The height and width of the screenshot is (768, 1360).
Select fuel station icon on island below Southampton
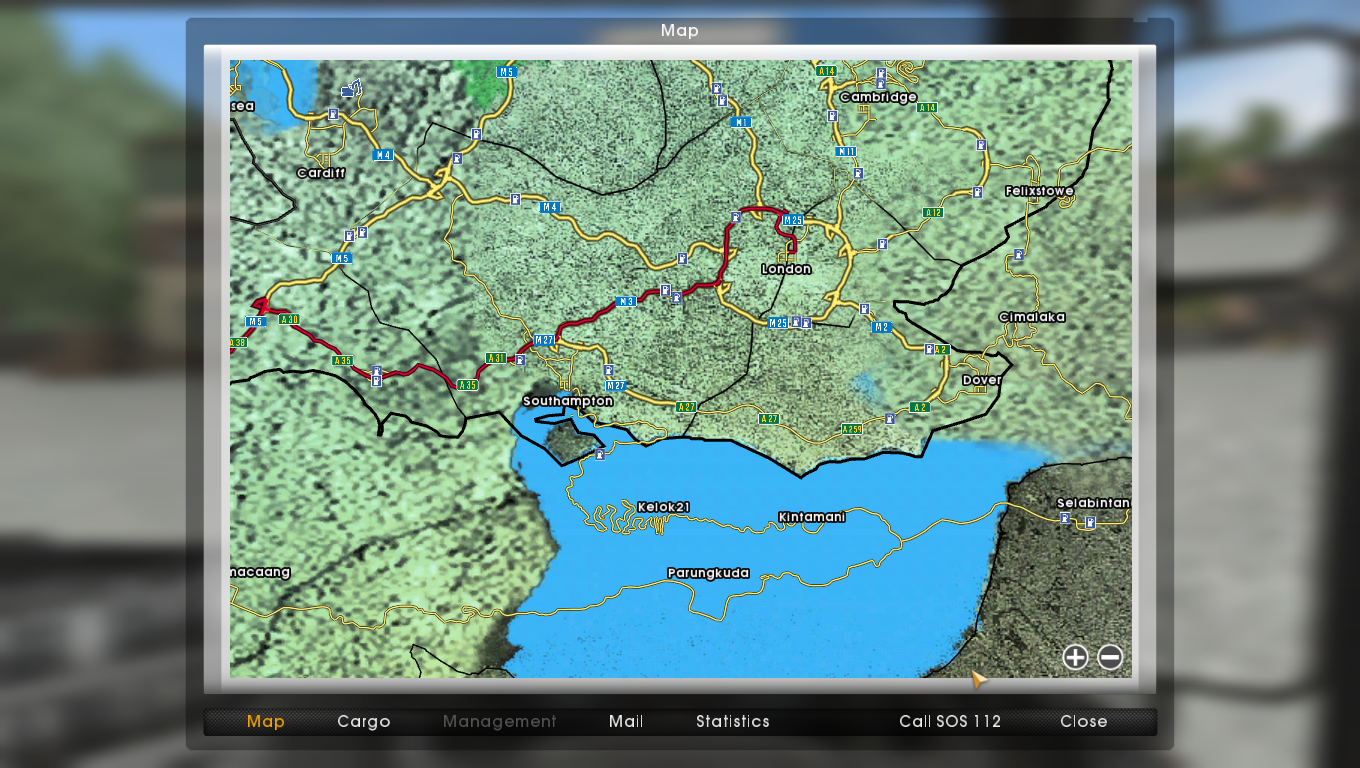(599, 454)
